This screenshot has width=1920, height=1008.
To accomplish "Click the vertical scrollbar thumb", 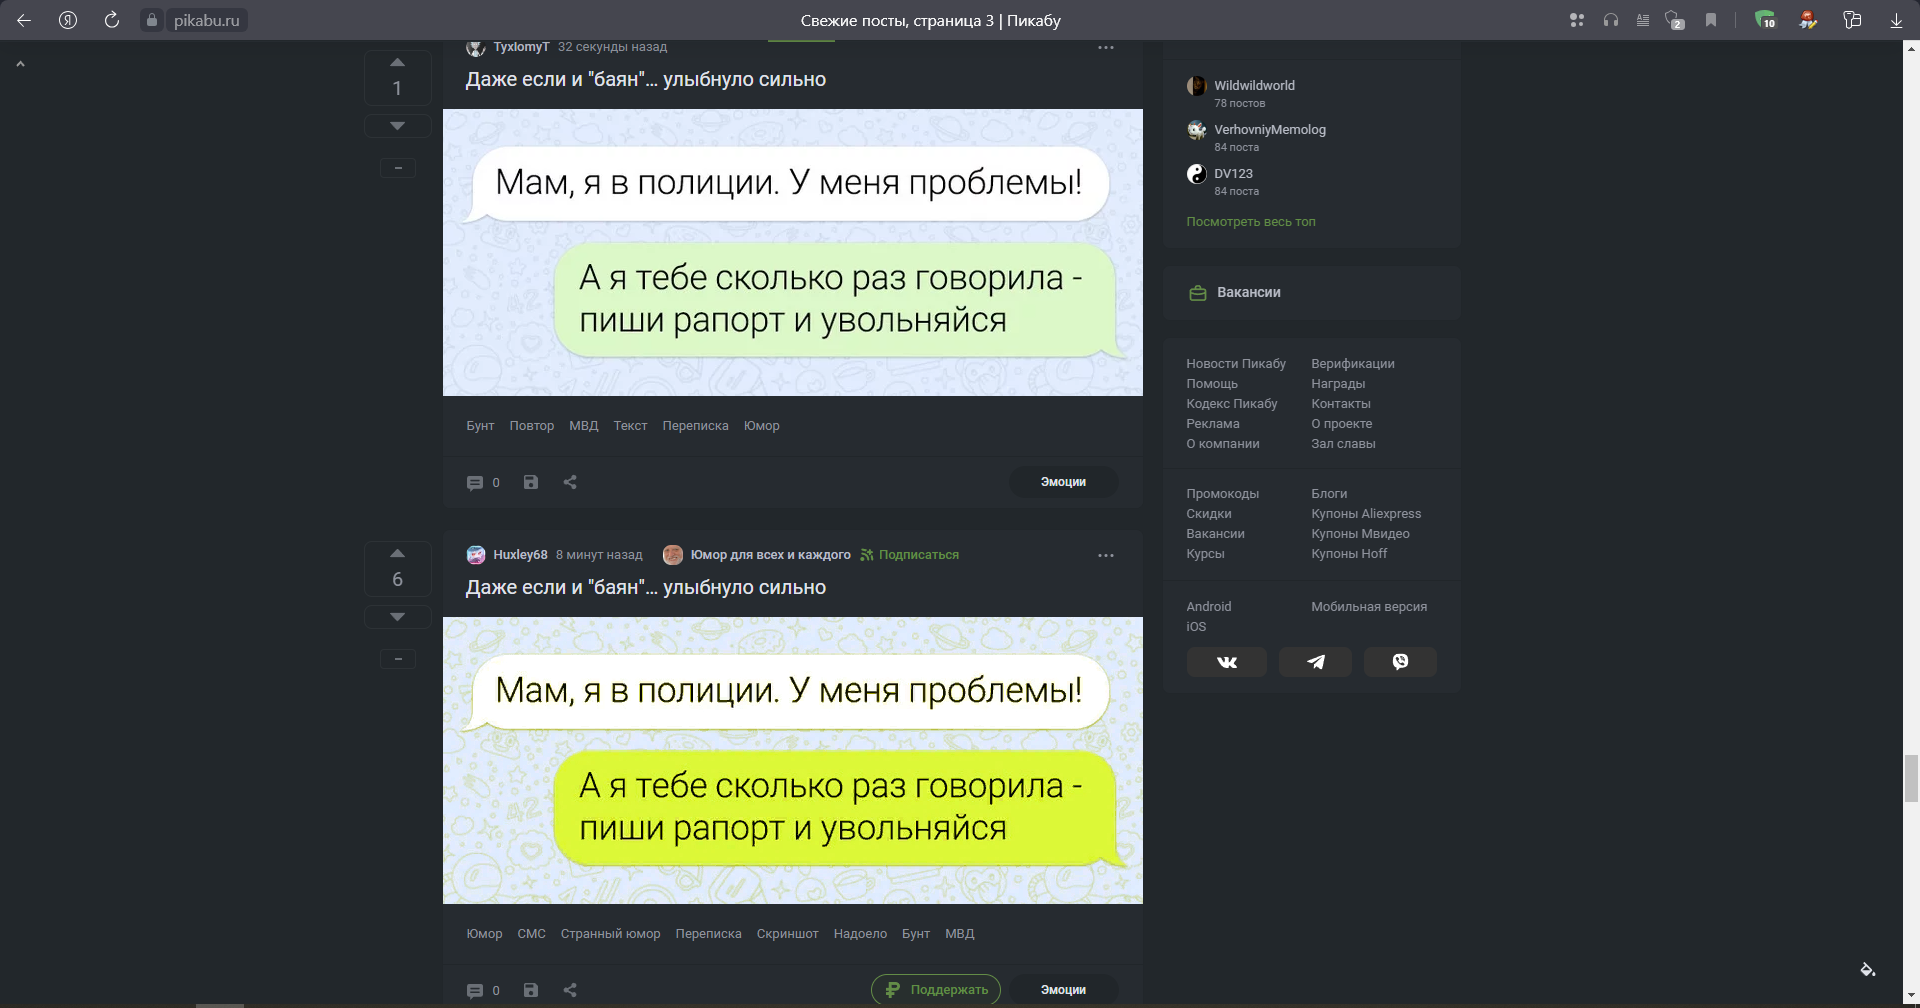I will click(x=1911, y=779).
